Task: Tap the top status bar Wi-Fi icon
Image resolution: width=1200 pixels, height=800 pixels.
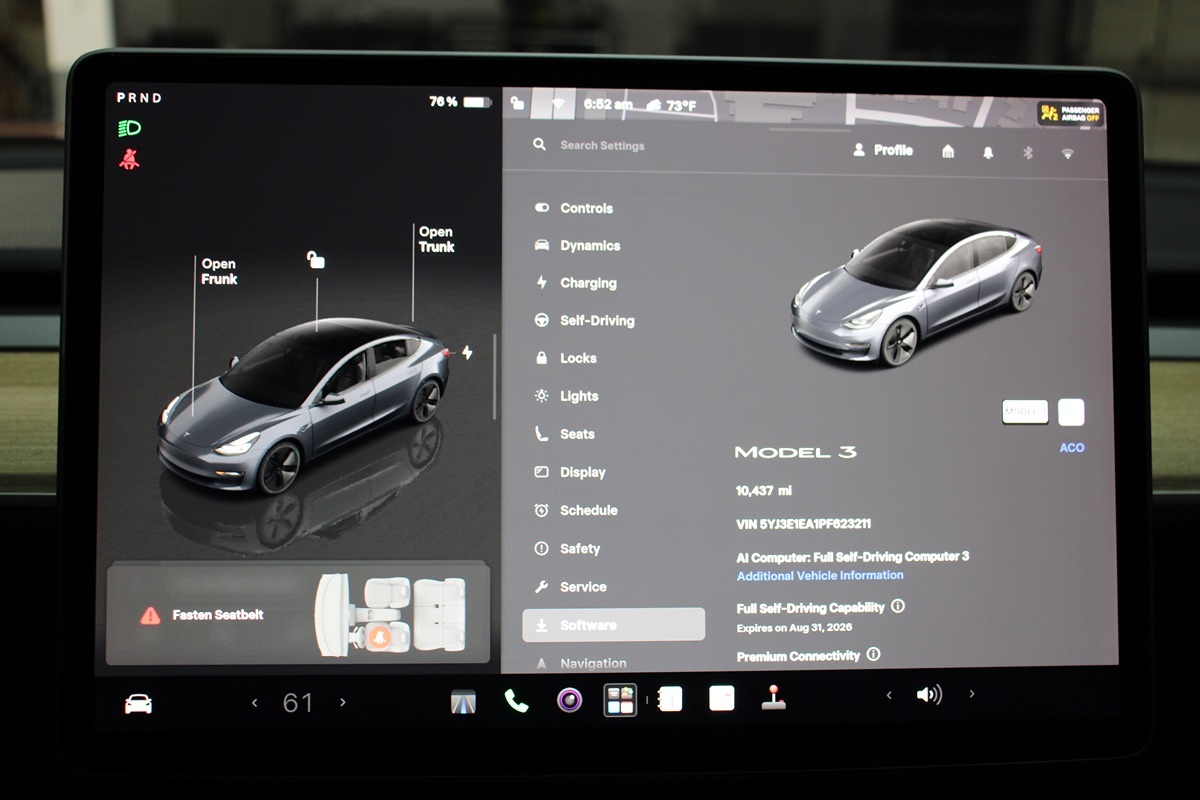Action: [x=557, y=103]
